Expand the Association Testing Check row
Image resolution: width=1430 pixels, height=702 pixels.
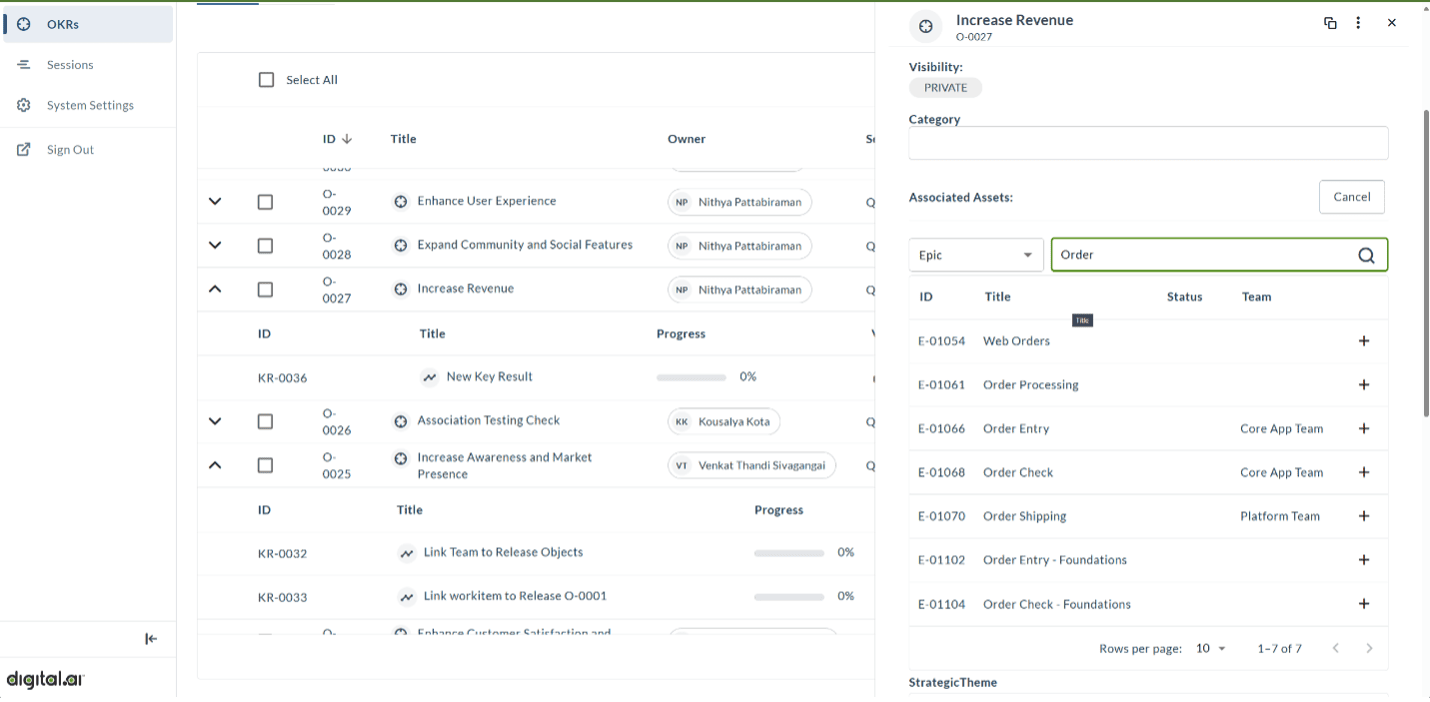215,422
